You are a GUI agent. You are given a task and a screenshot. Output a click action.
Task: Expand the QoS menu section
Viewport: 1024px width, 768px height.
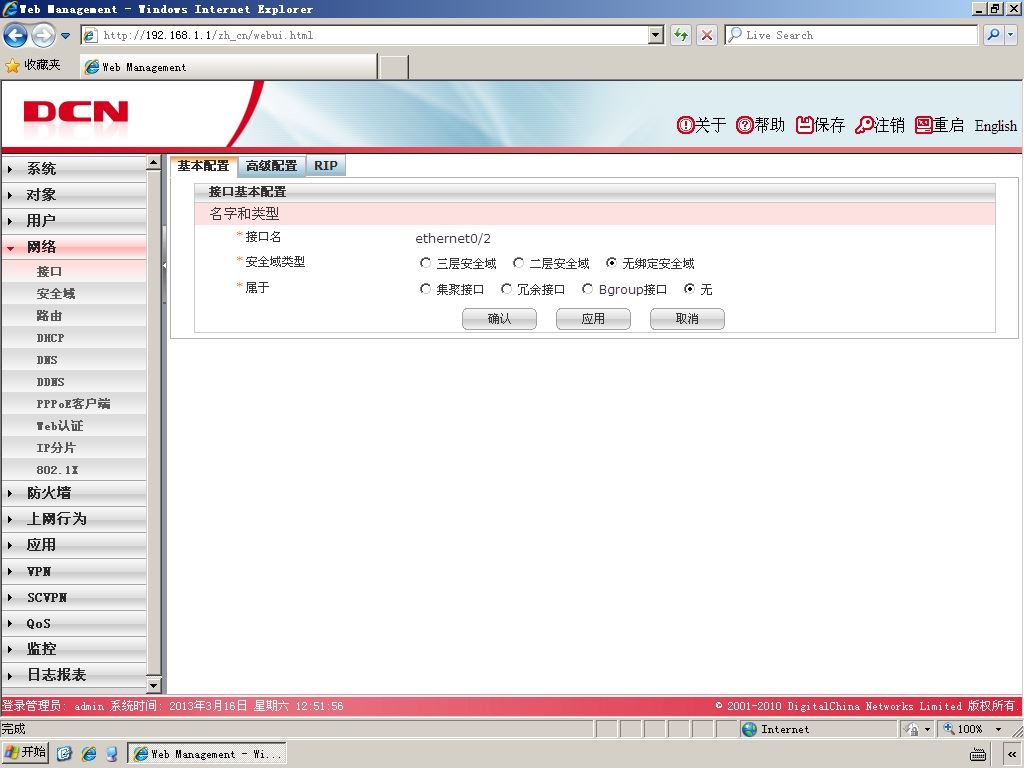coord(74,624)
